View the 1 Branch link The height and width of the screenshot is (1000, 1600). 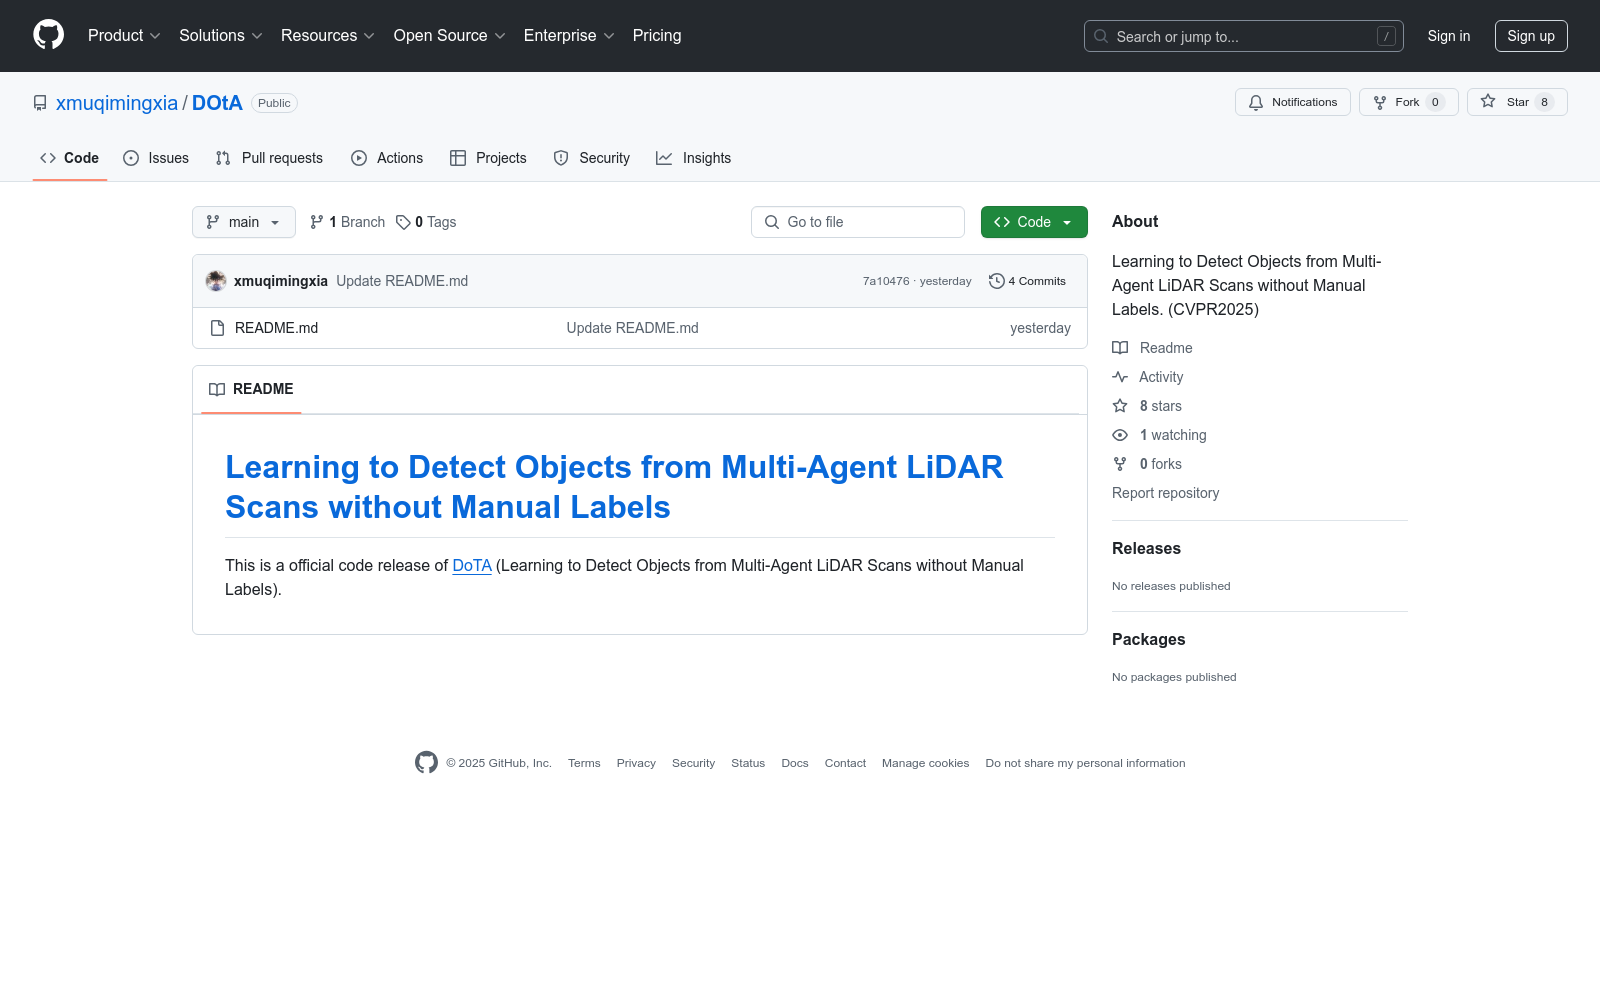347,222
